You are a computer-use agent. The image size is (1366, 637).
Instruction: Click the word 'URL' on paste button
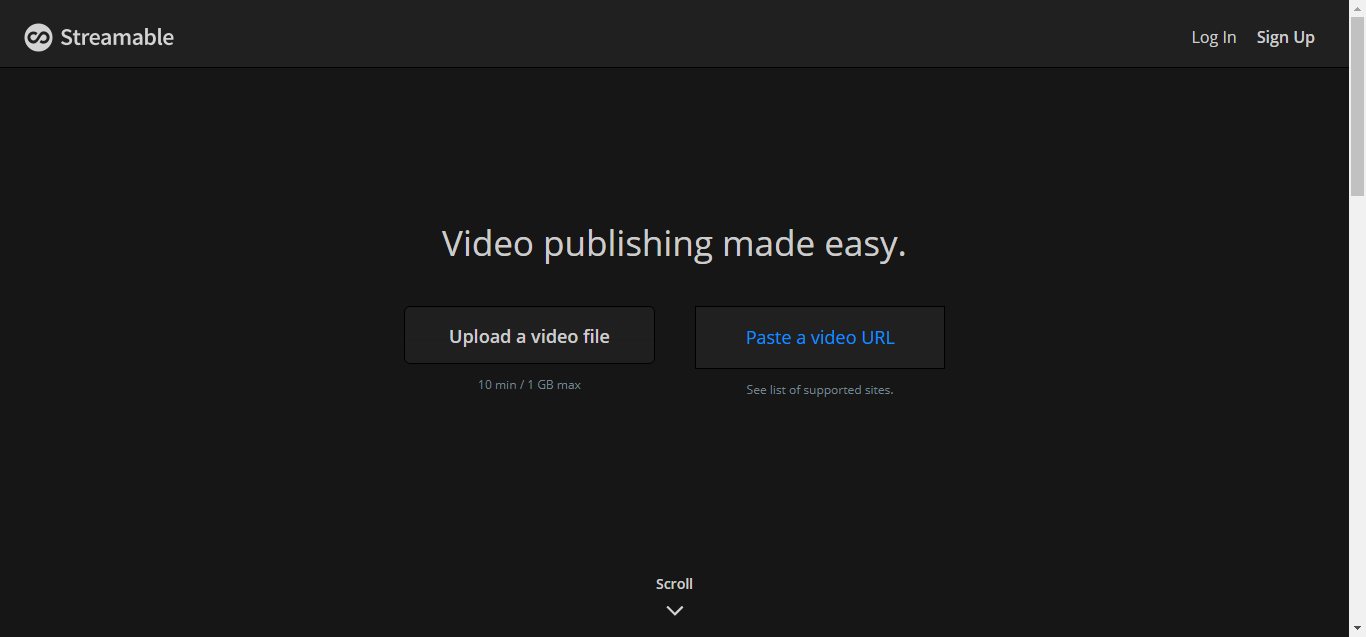pos(877,337)
